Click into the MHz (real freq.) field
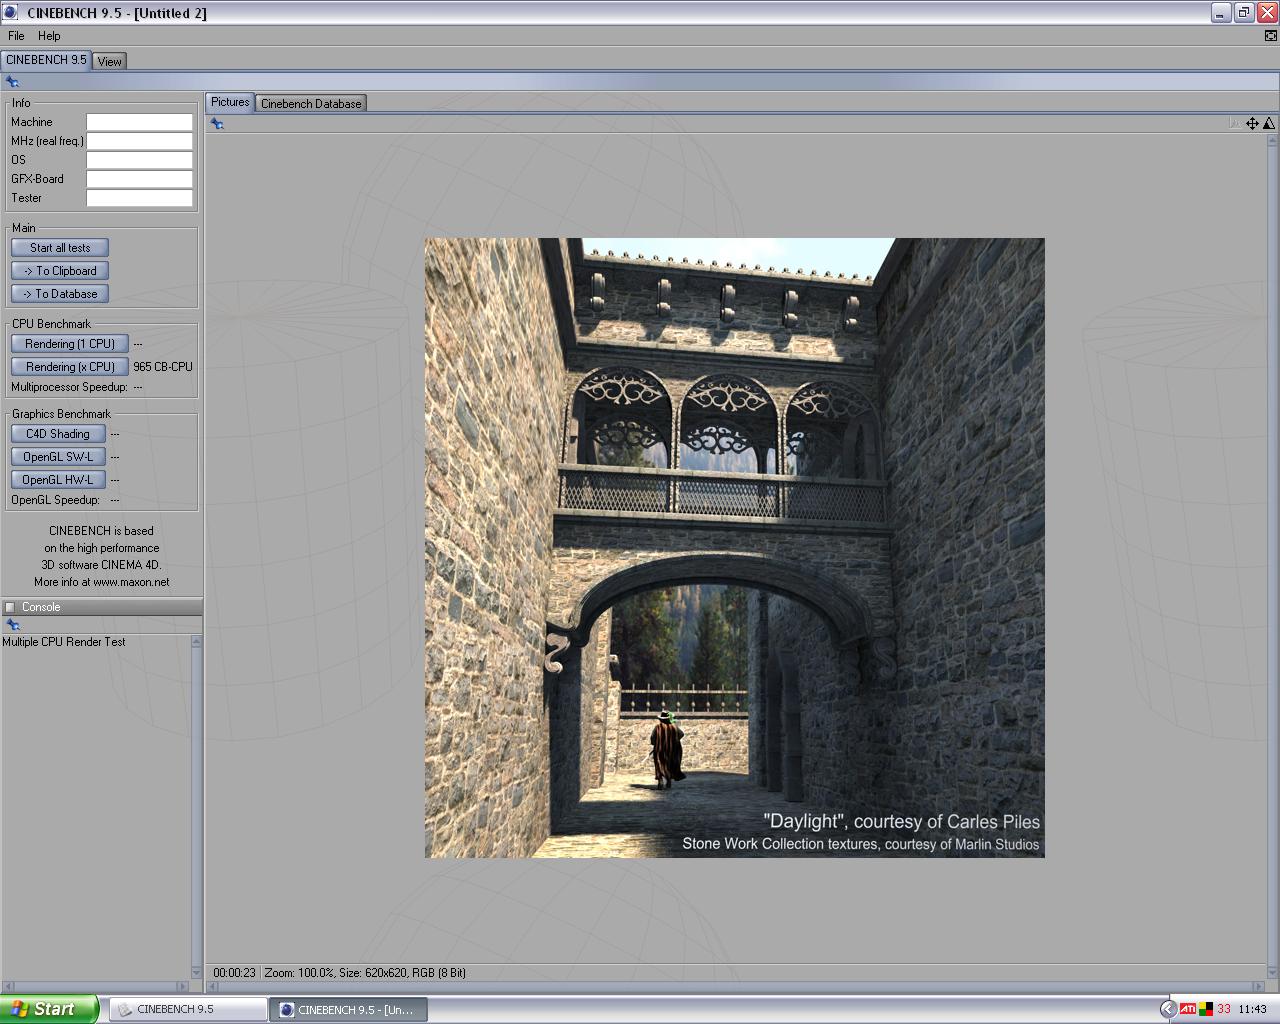The width and height of the screenshot is (1280, 1024). point(139,141)
